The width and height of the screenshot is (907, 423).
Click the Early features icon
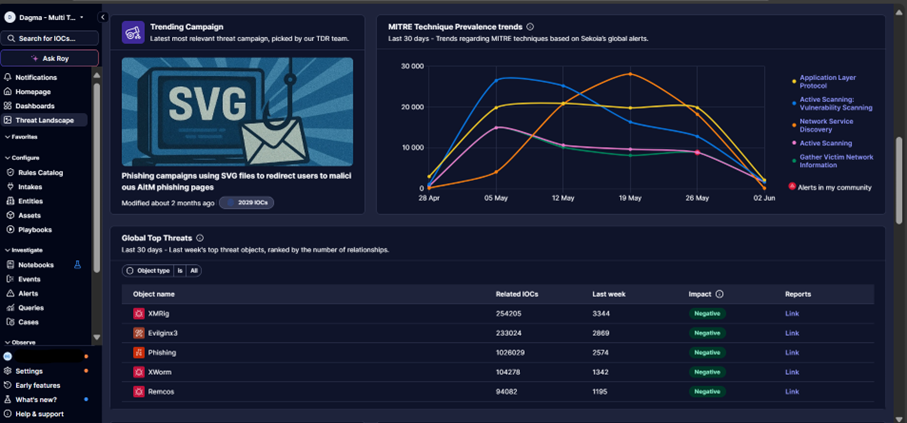[8, 385]
